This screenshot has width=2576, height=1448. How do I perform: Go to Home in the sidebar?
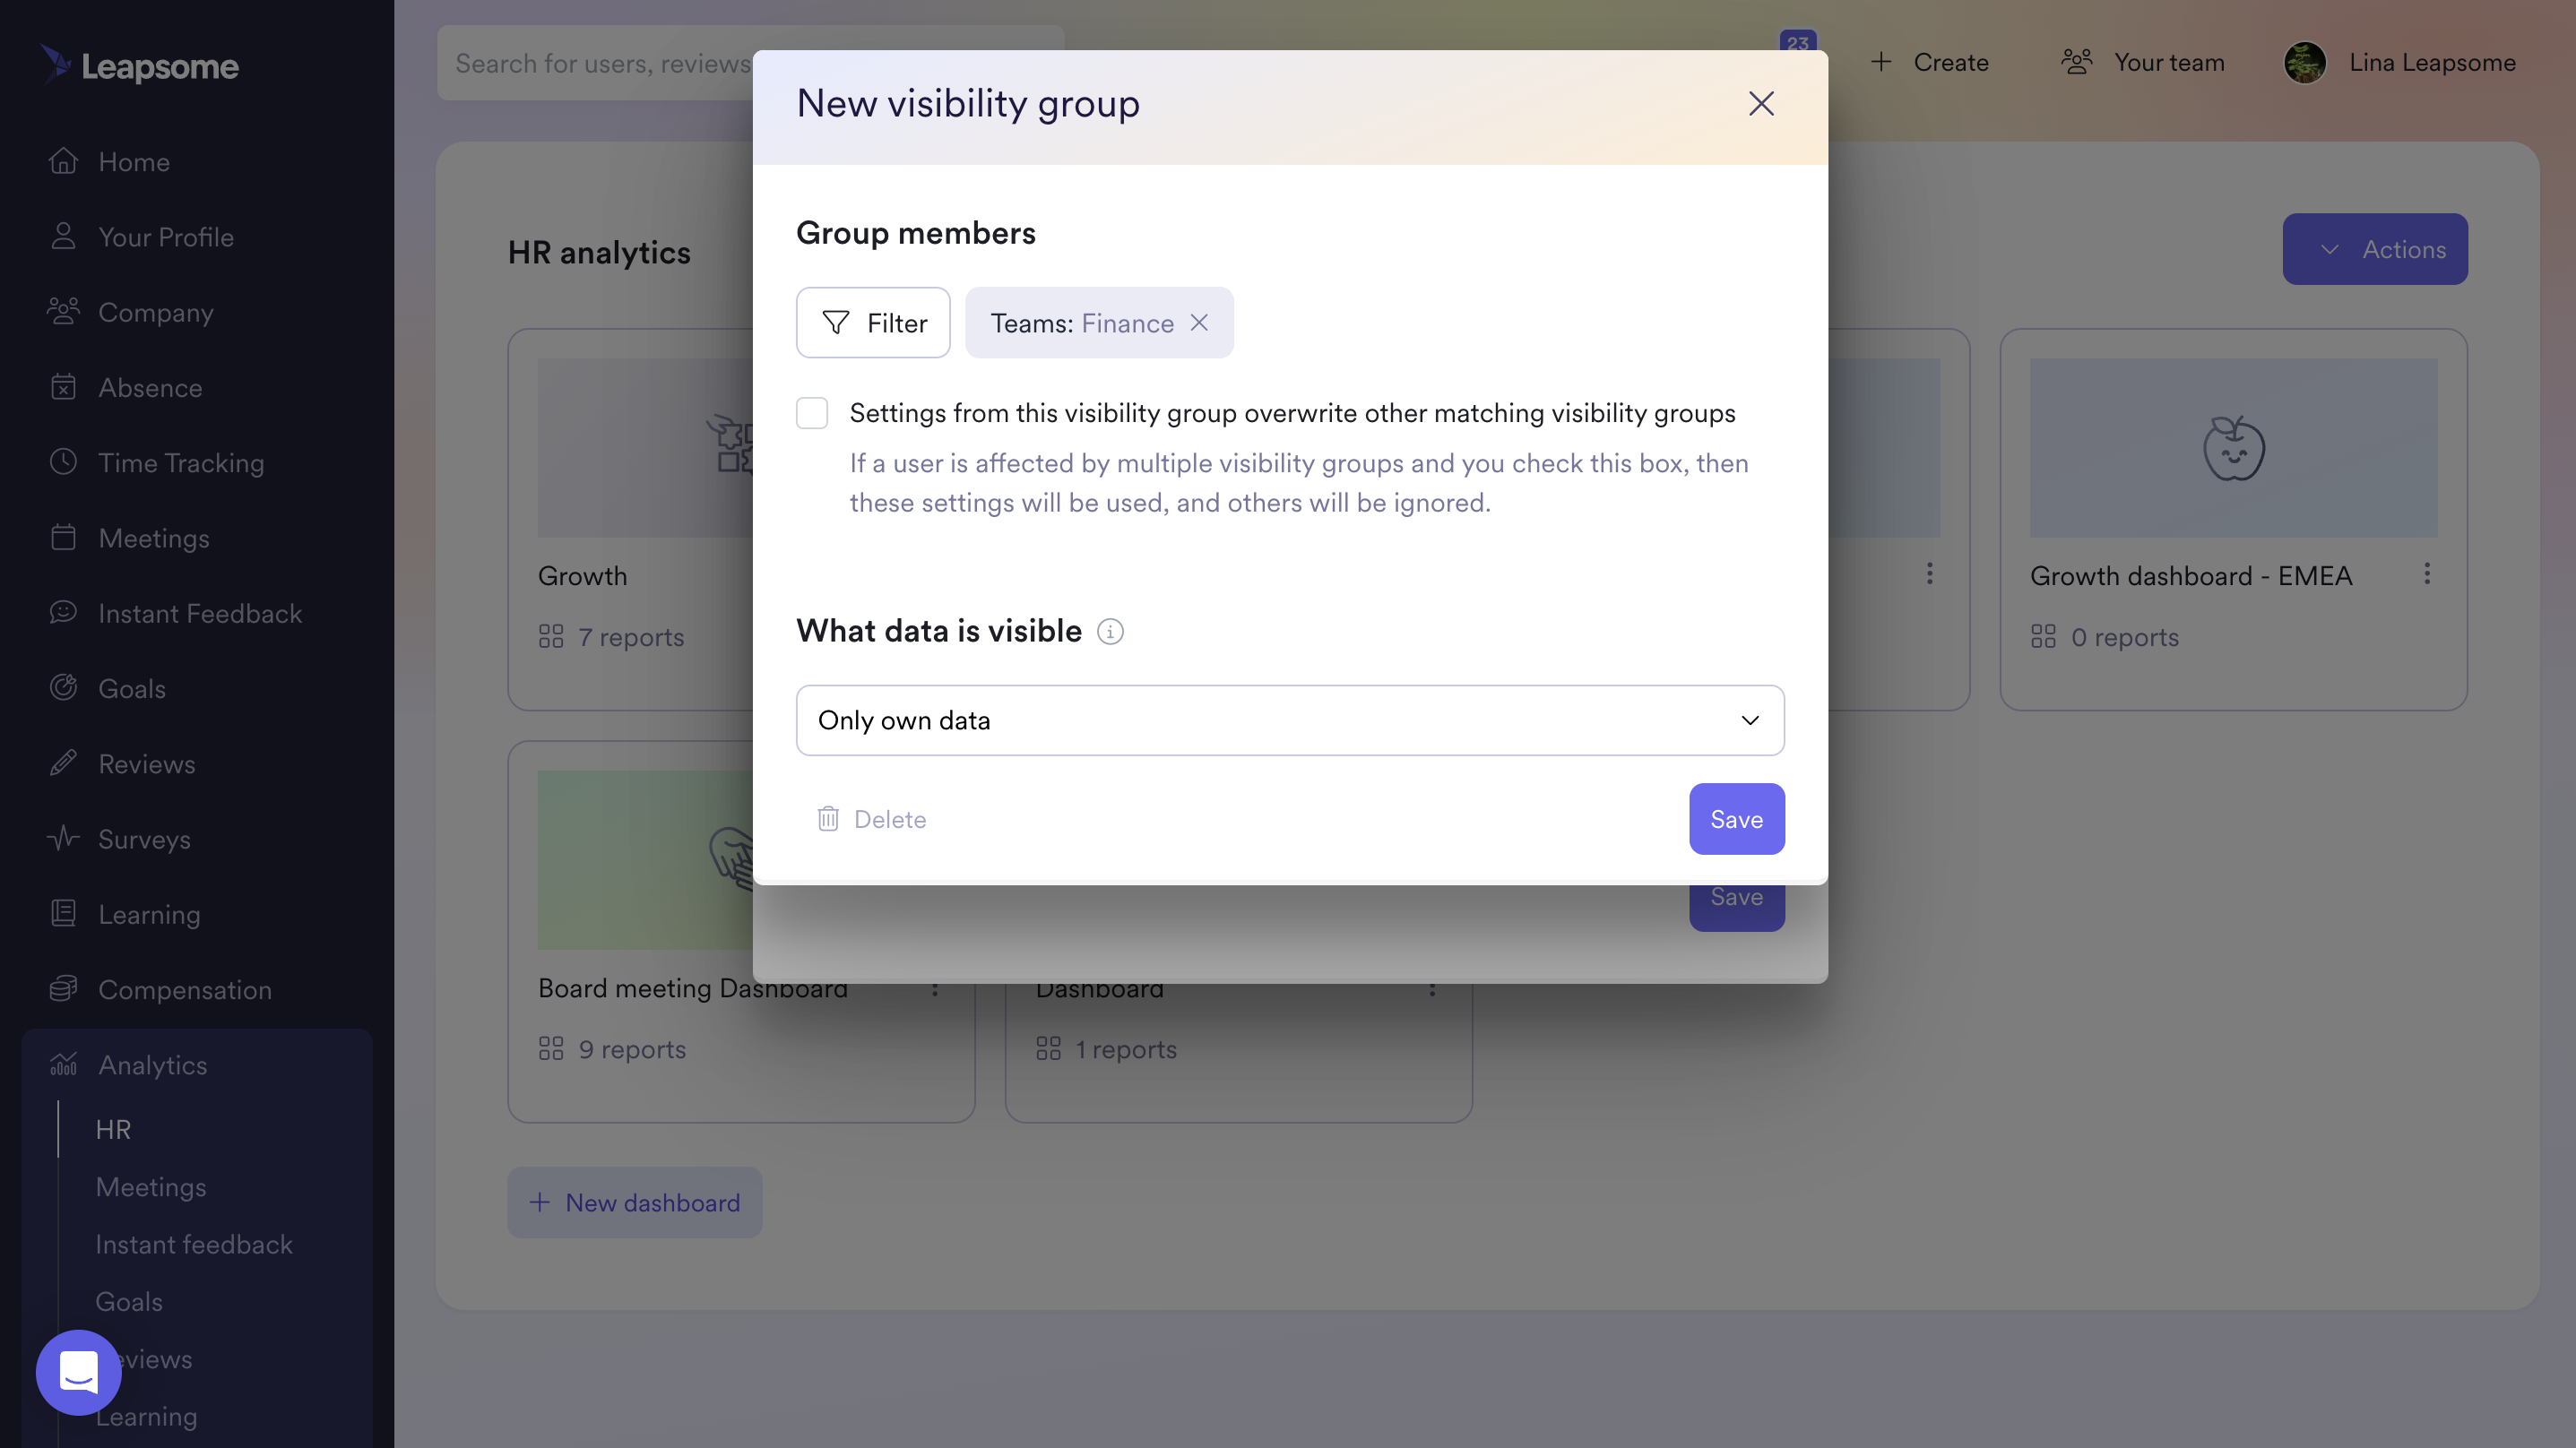134,162
